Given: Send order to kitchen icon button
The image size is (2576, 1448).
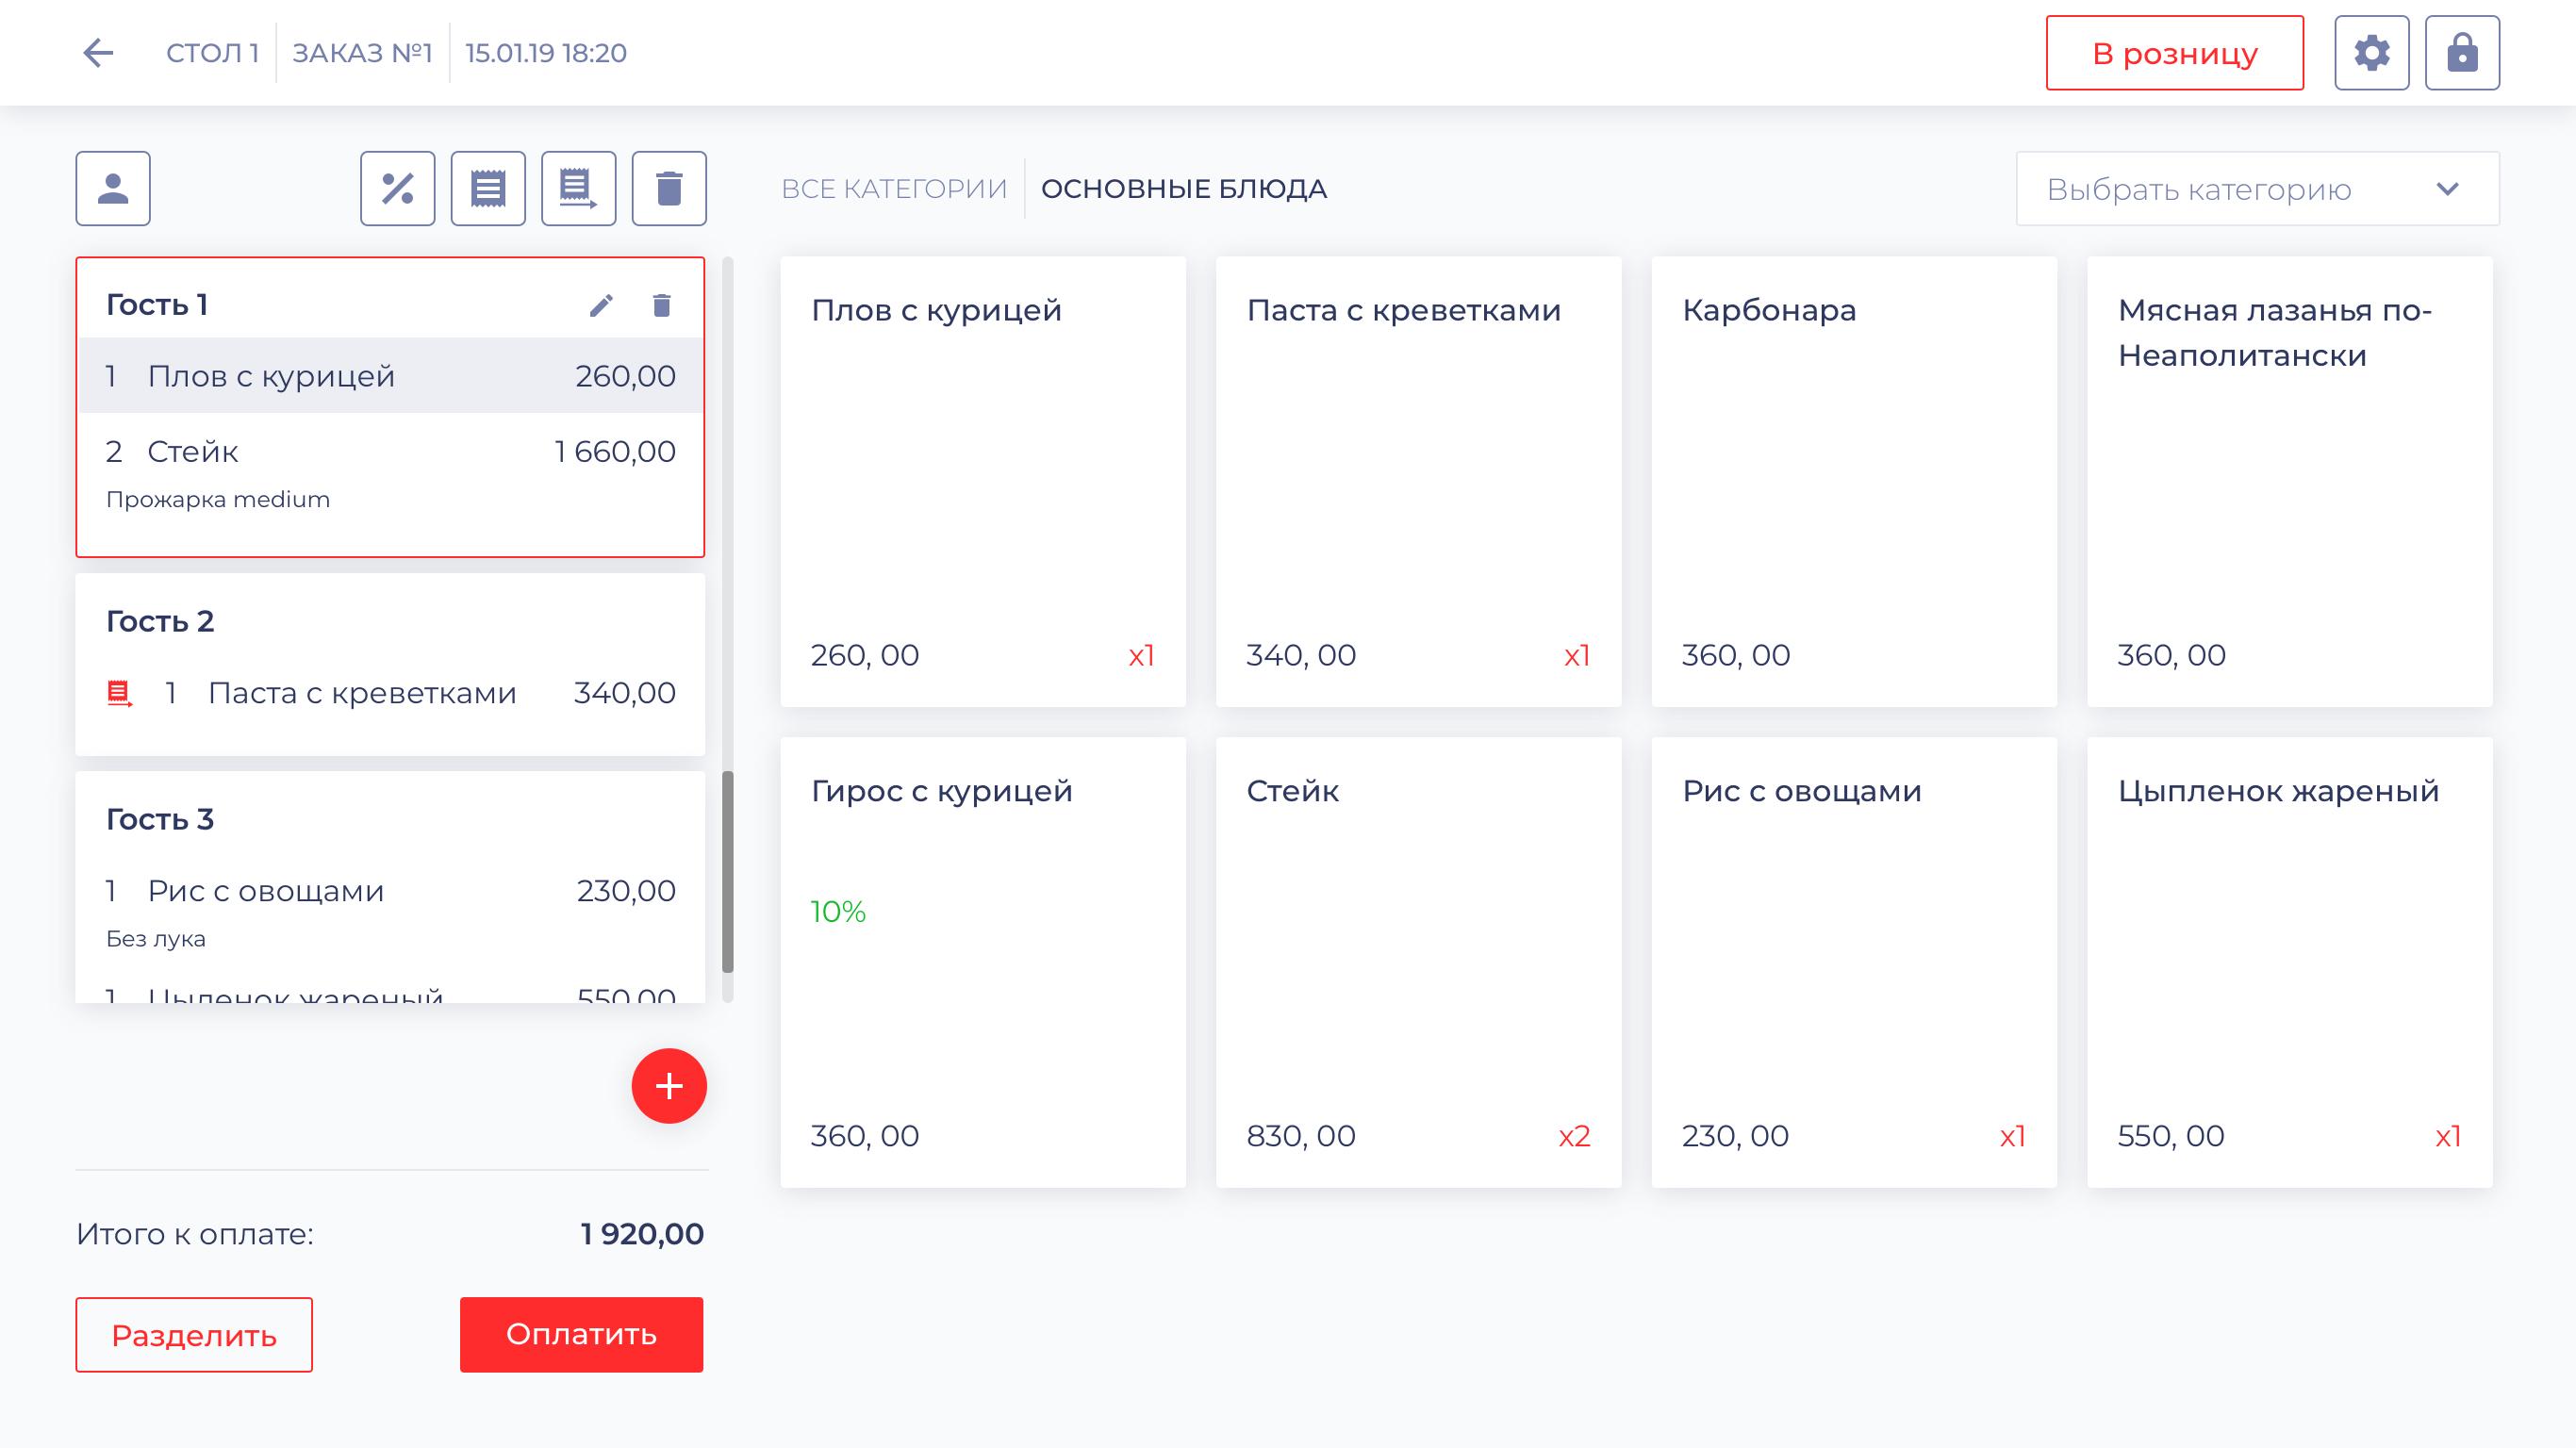Looking at the screenshot, I should tap(579, 188).
